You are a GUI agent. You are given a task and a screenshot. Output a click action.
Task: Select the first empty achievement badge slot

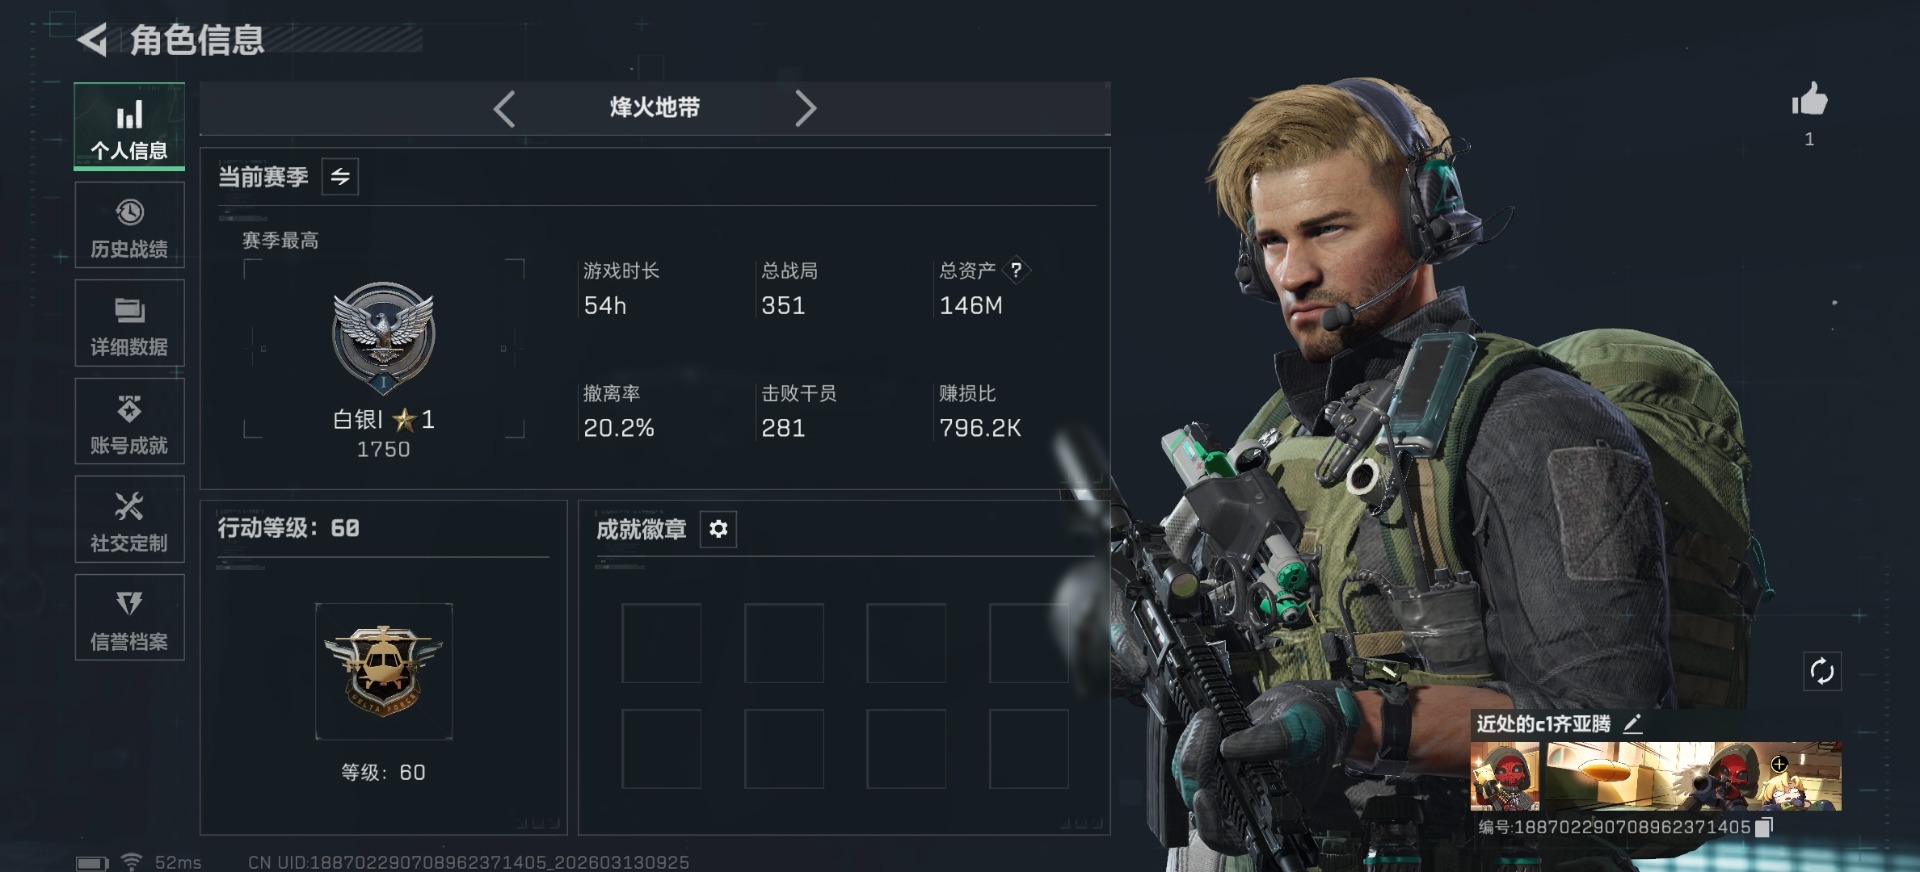[661, 643]
